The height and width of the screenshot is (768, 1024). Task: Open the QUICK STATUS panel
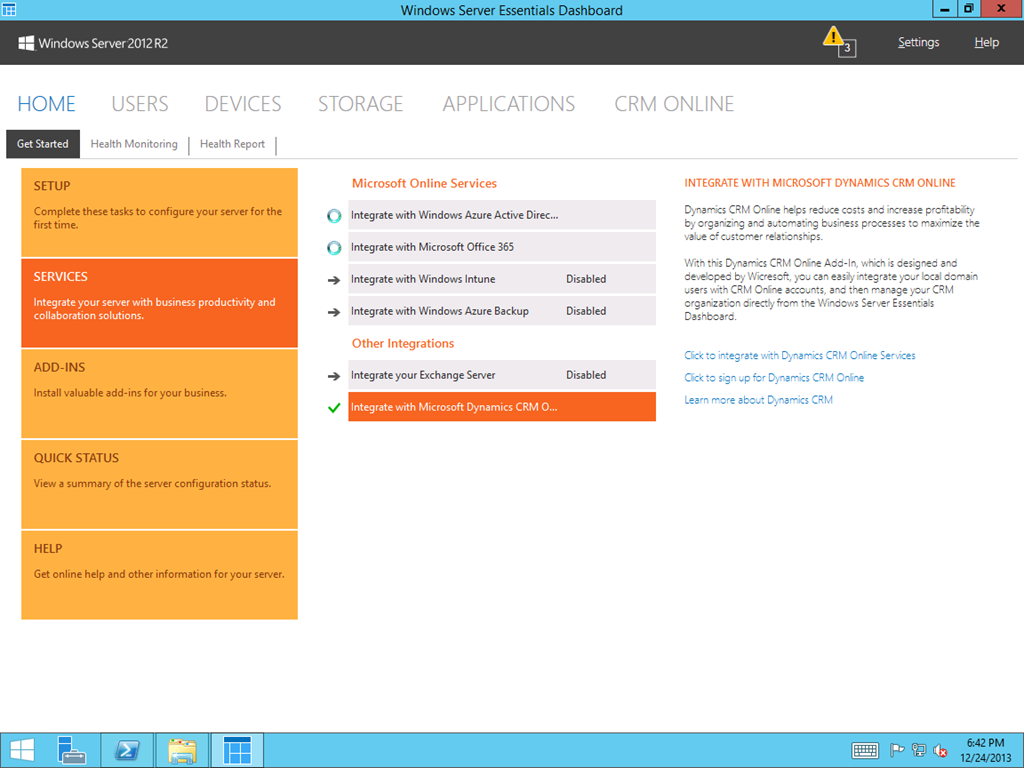click(x=159, y=484)
